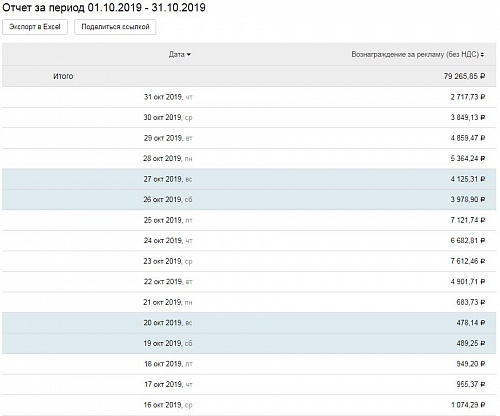Click the 7 121,74 ₽ amount cell
Viewport: 500px width, 416px height.
468,220
